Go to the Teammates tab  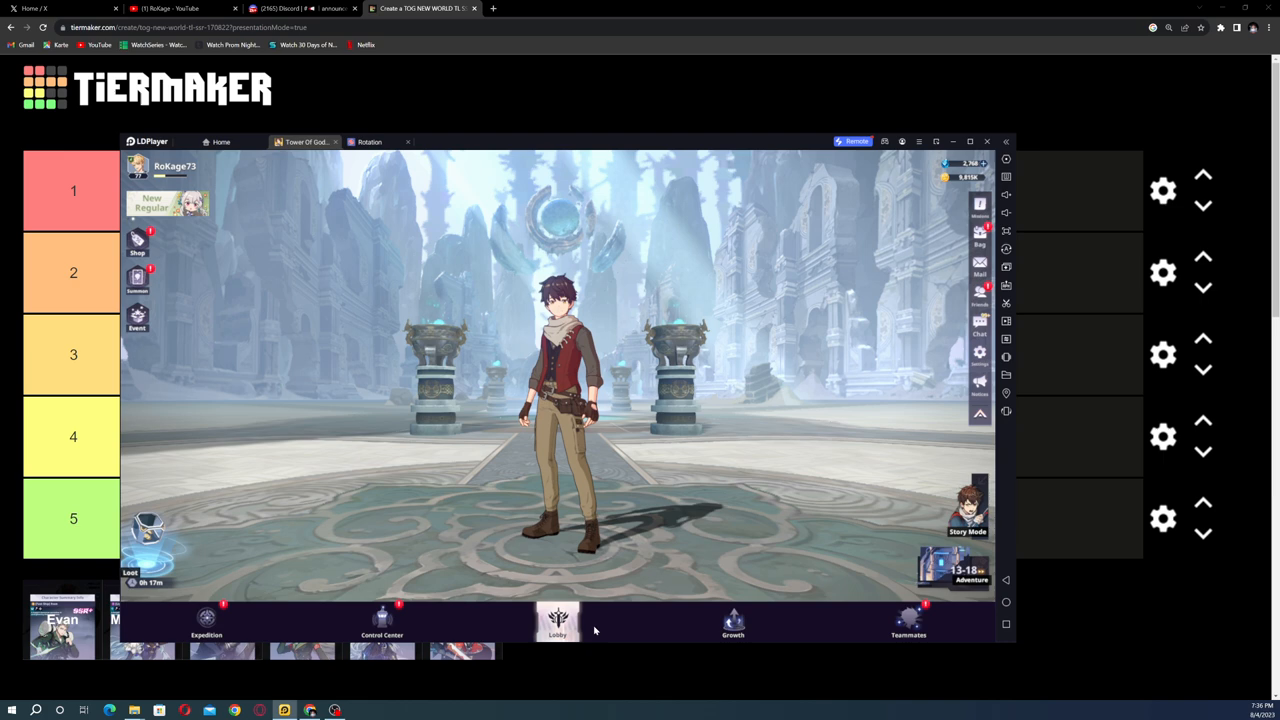click(908, 621)
